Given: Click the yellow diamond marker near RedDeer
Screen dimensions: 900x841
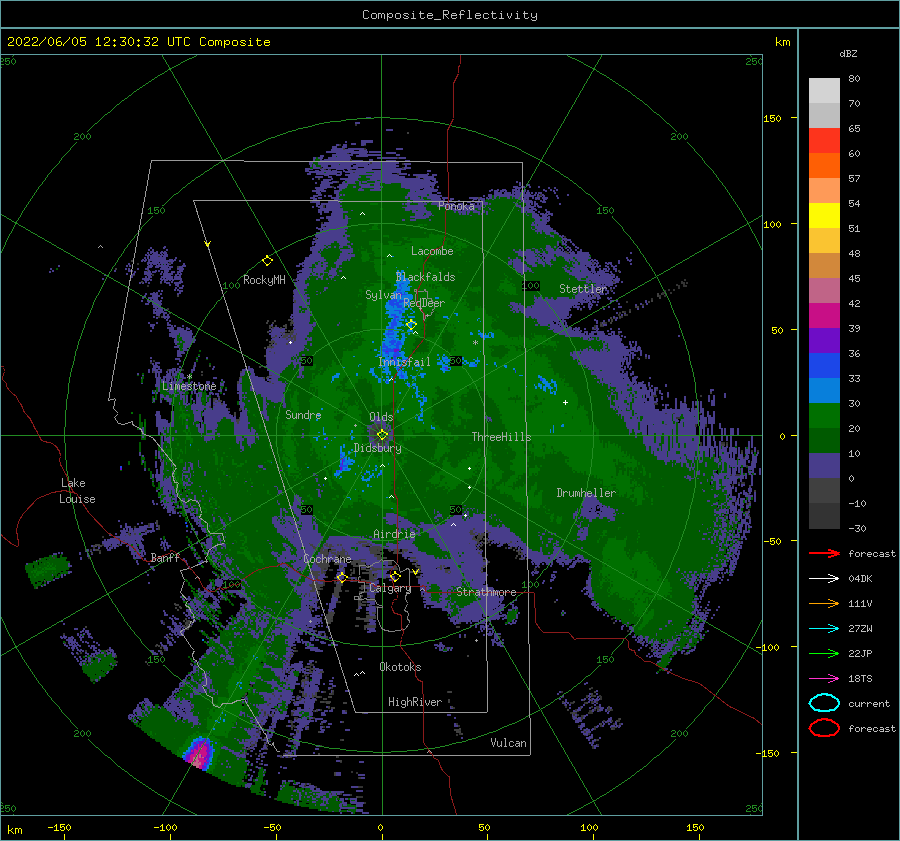Looking at the screenshot, I should (411, 325).
